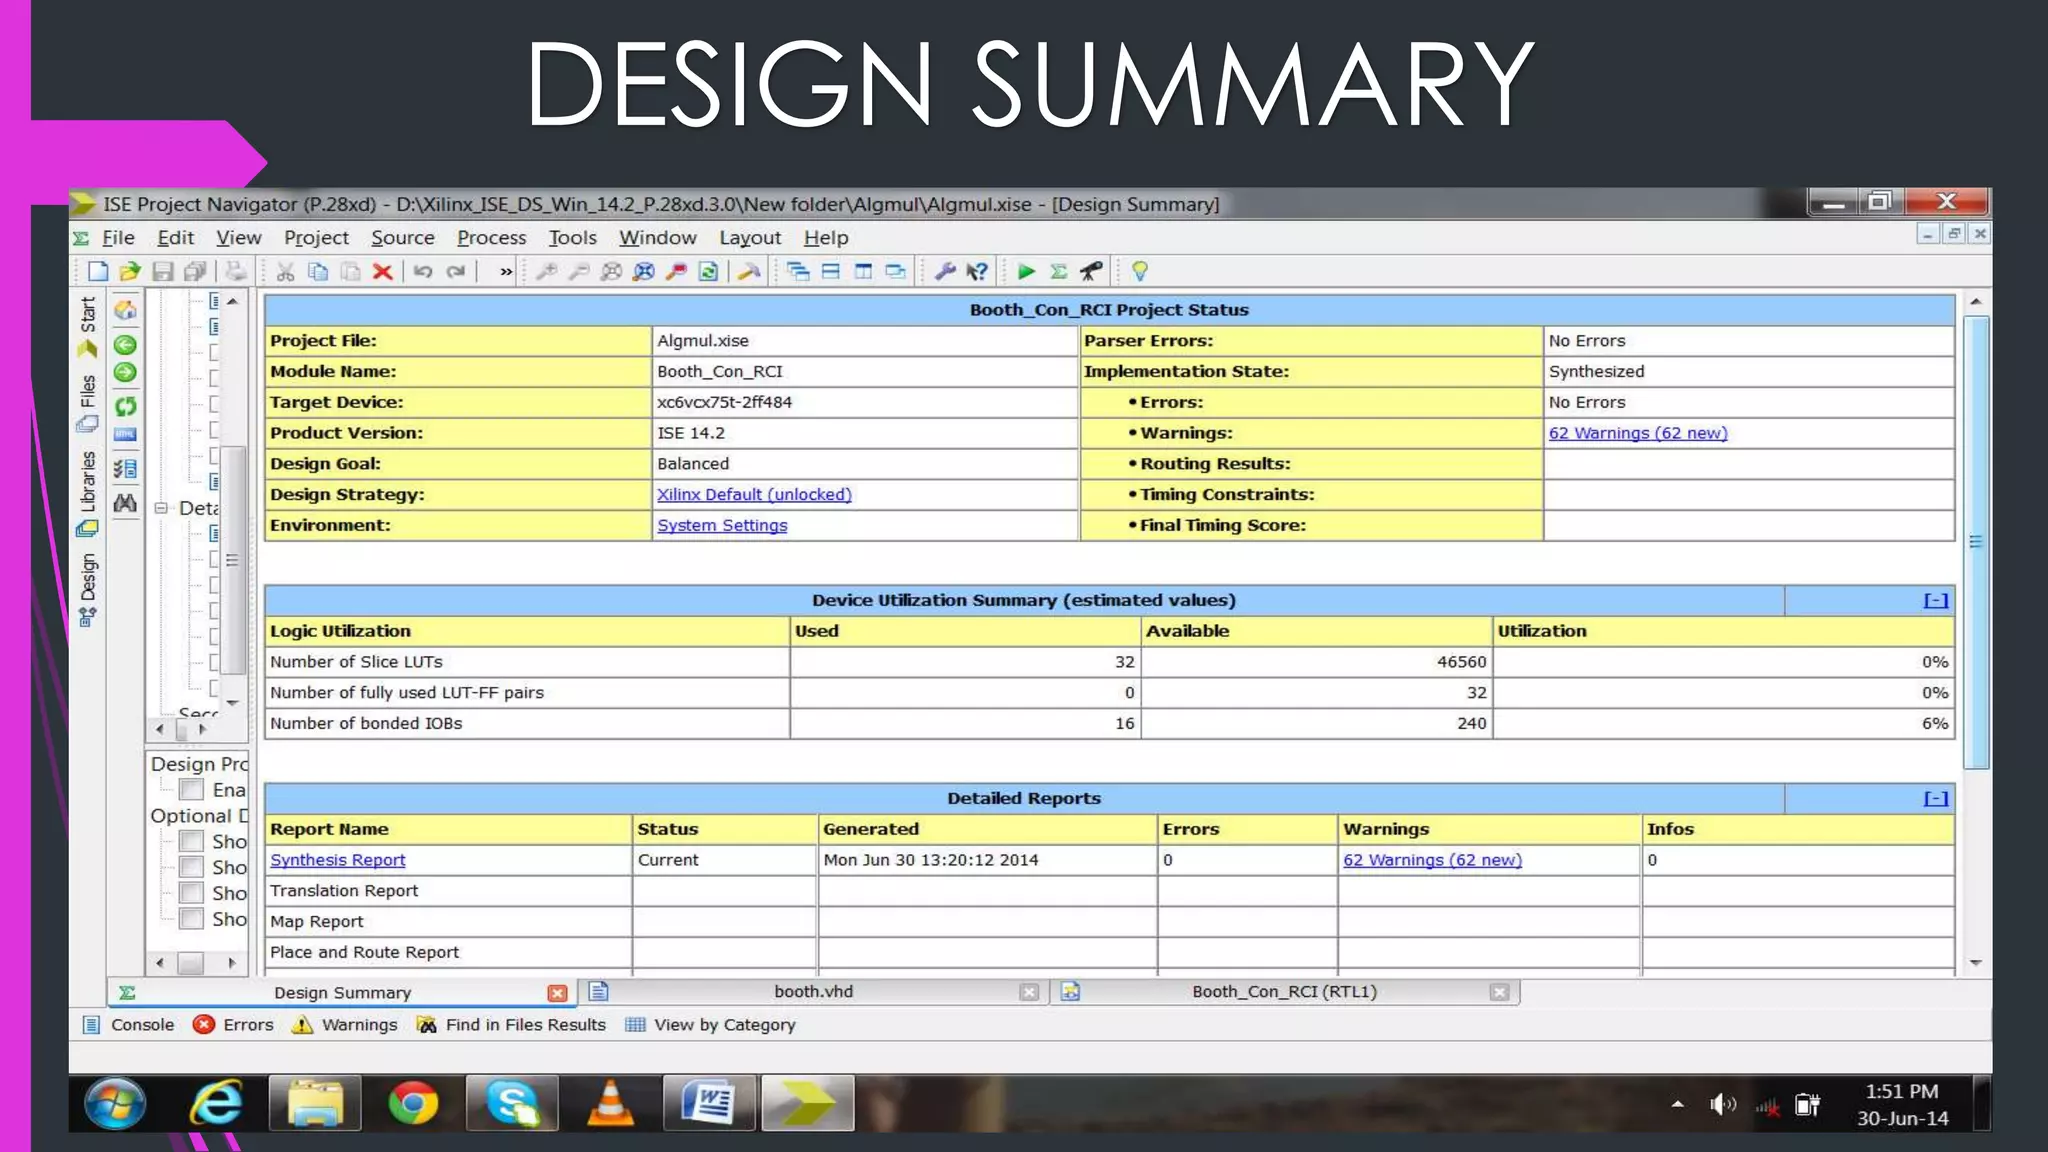Image resolution: width=2048 pixels, height=1152 pixels.
Task: Click the light bulb tips icon
Action: point(1140,271)
